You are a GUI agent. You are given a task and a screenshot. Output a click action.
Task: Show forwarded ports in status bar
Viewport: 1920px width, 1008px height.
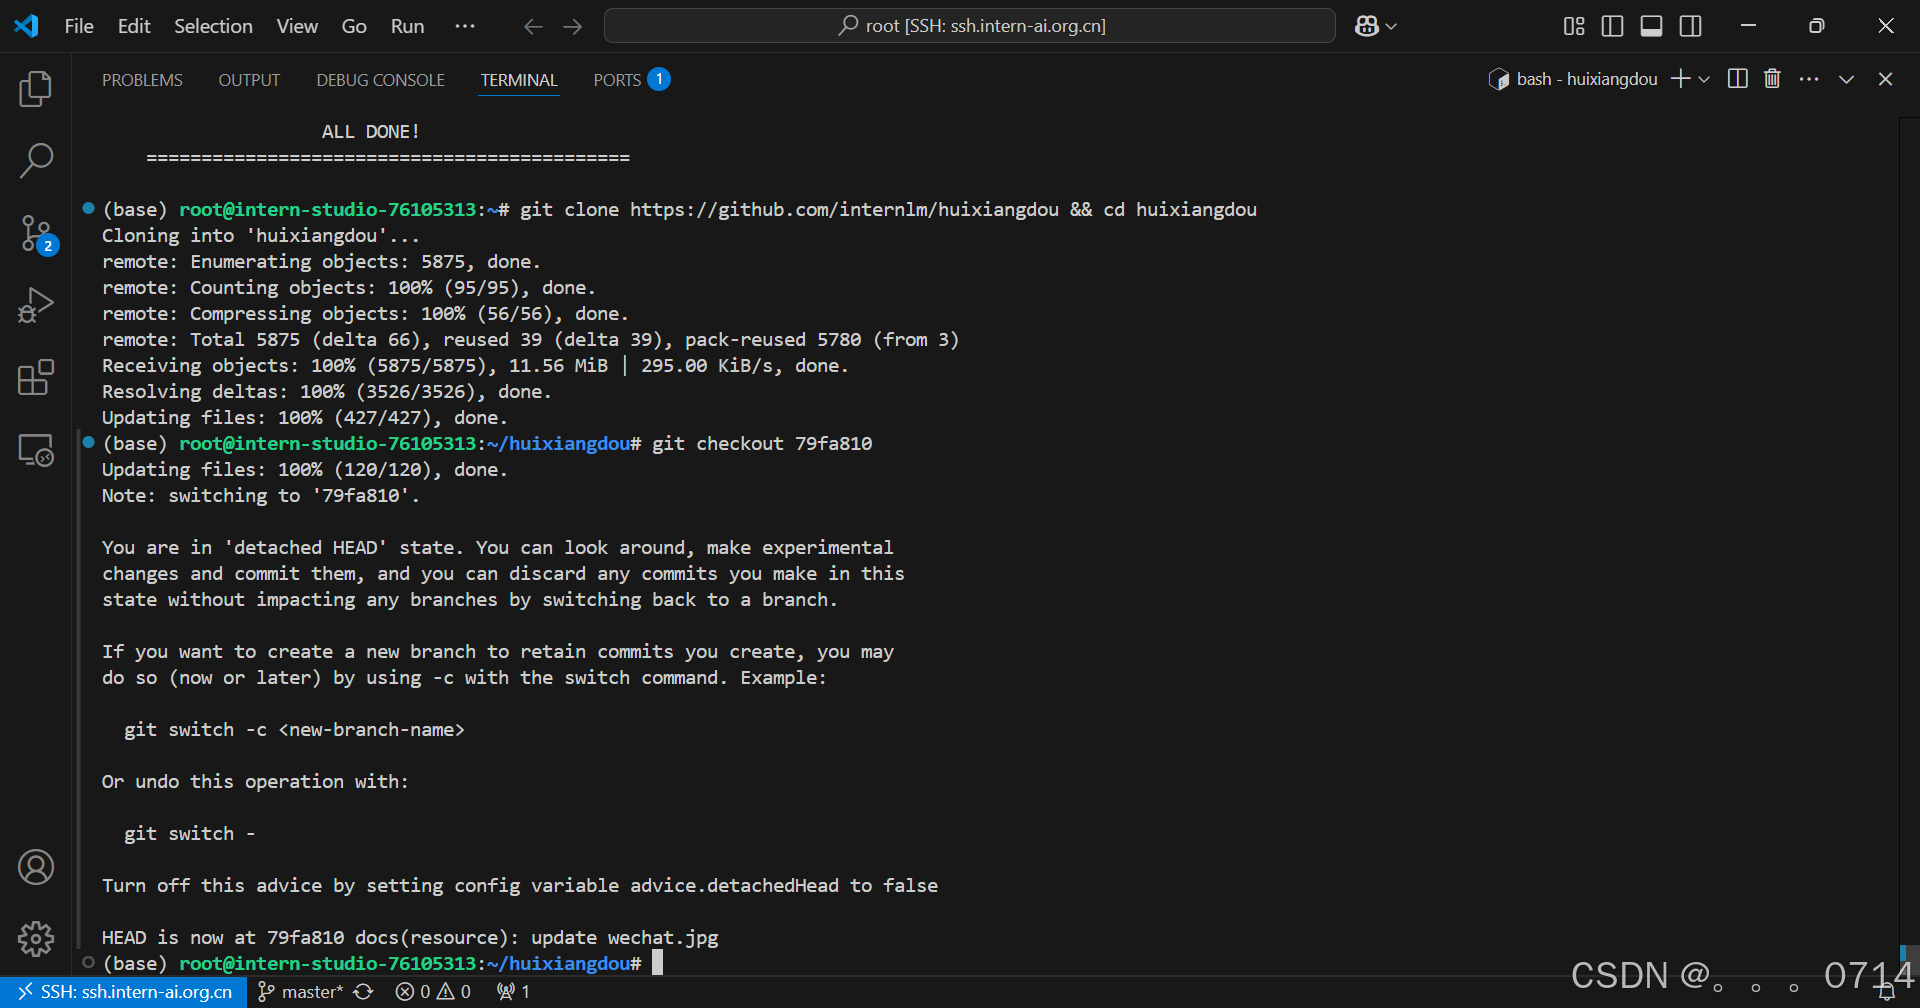(513, 992)
